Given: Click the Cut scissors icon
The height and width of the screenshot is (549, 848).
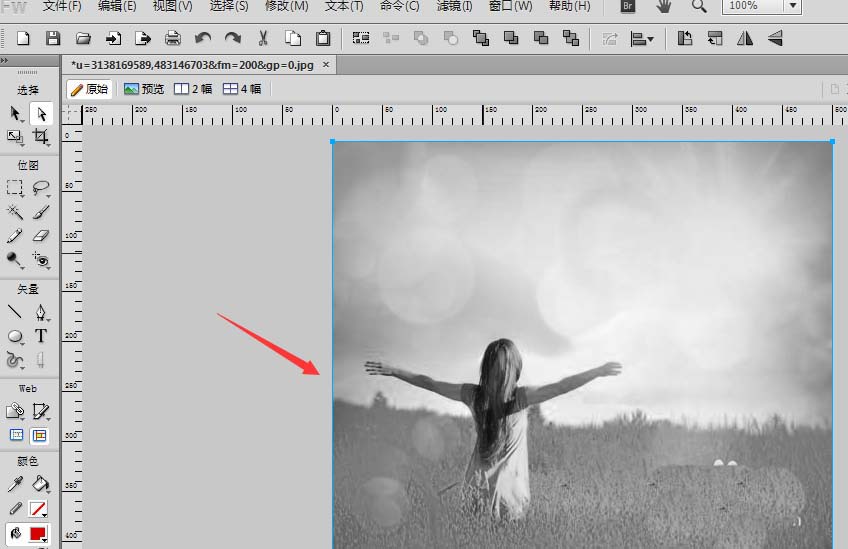Looking at the screenshot, I should 263,39.
